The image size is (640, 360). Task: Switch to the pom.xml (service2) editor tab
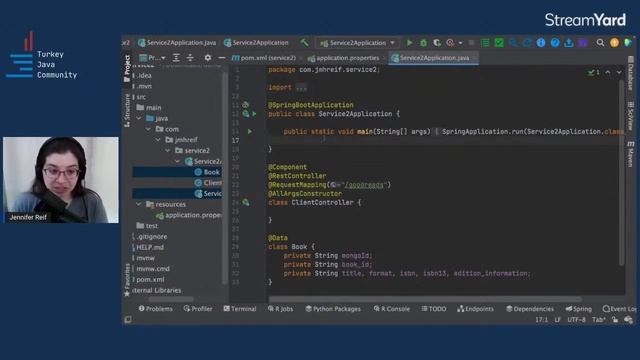point(264,58)
